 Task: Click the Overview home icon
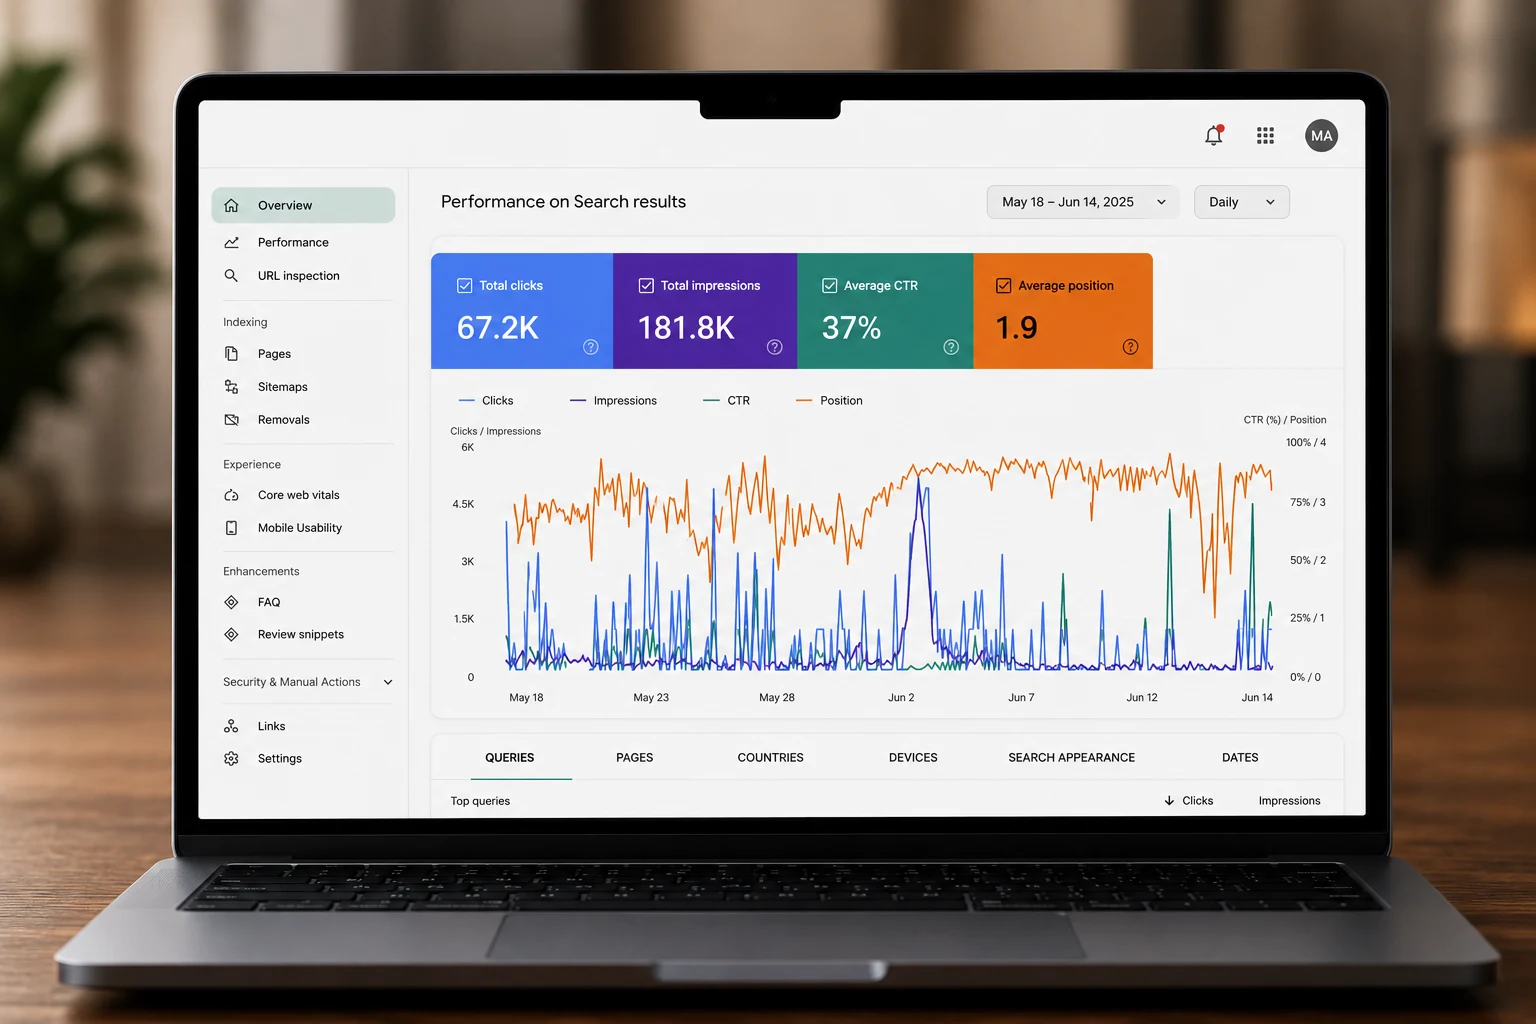coord(231,205)
